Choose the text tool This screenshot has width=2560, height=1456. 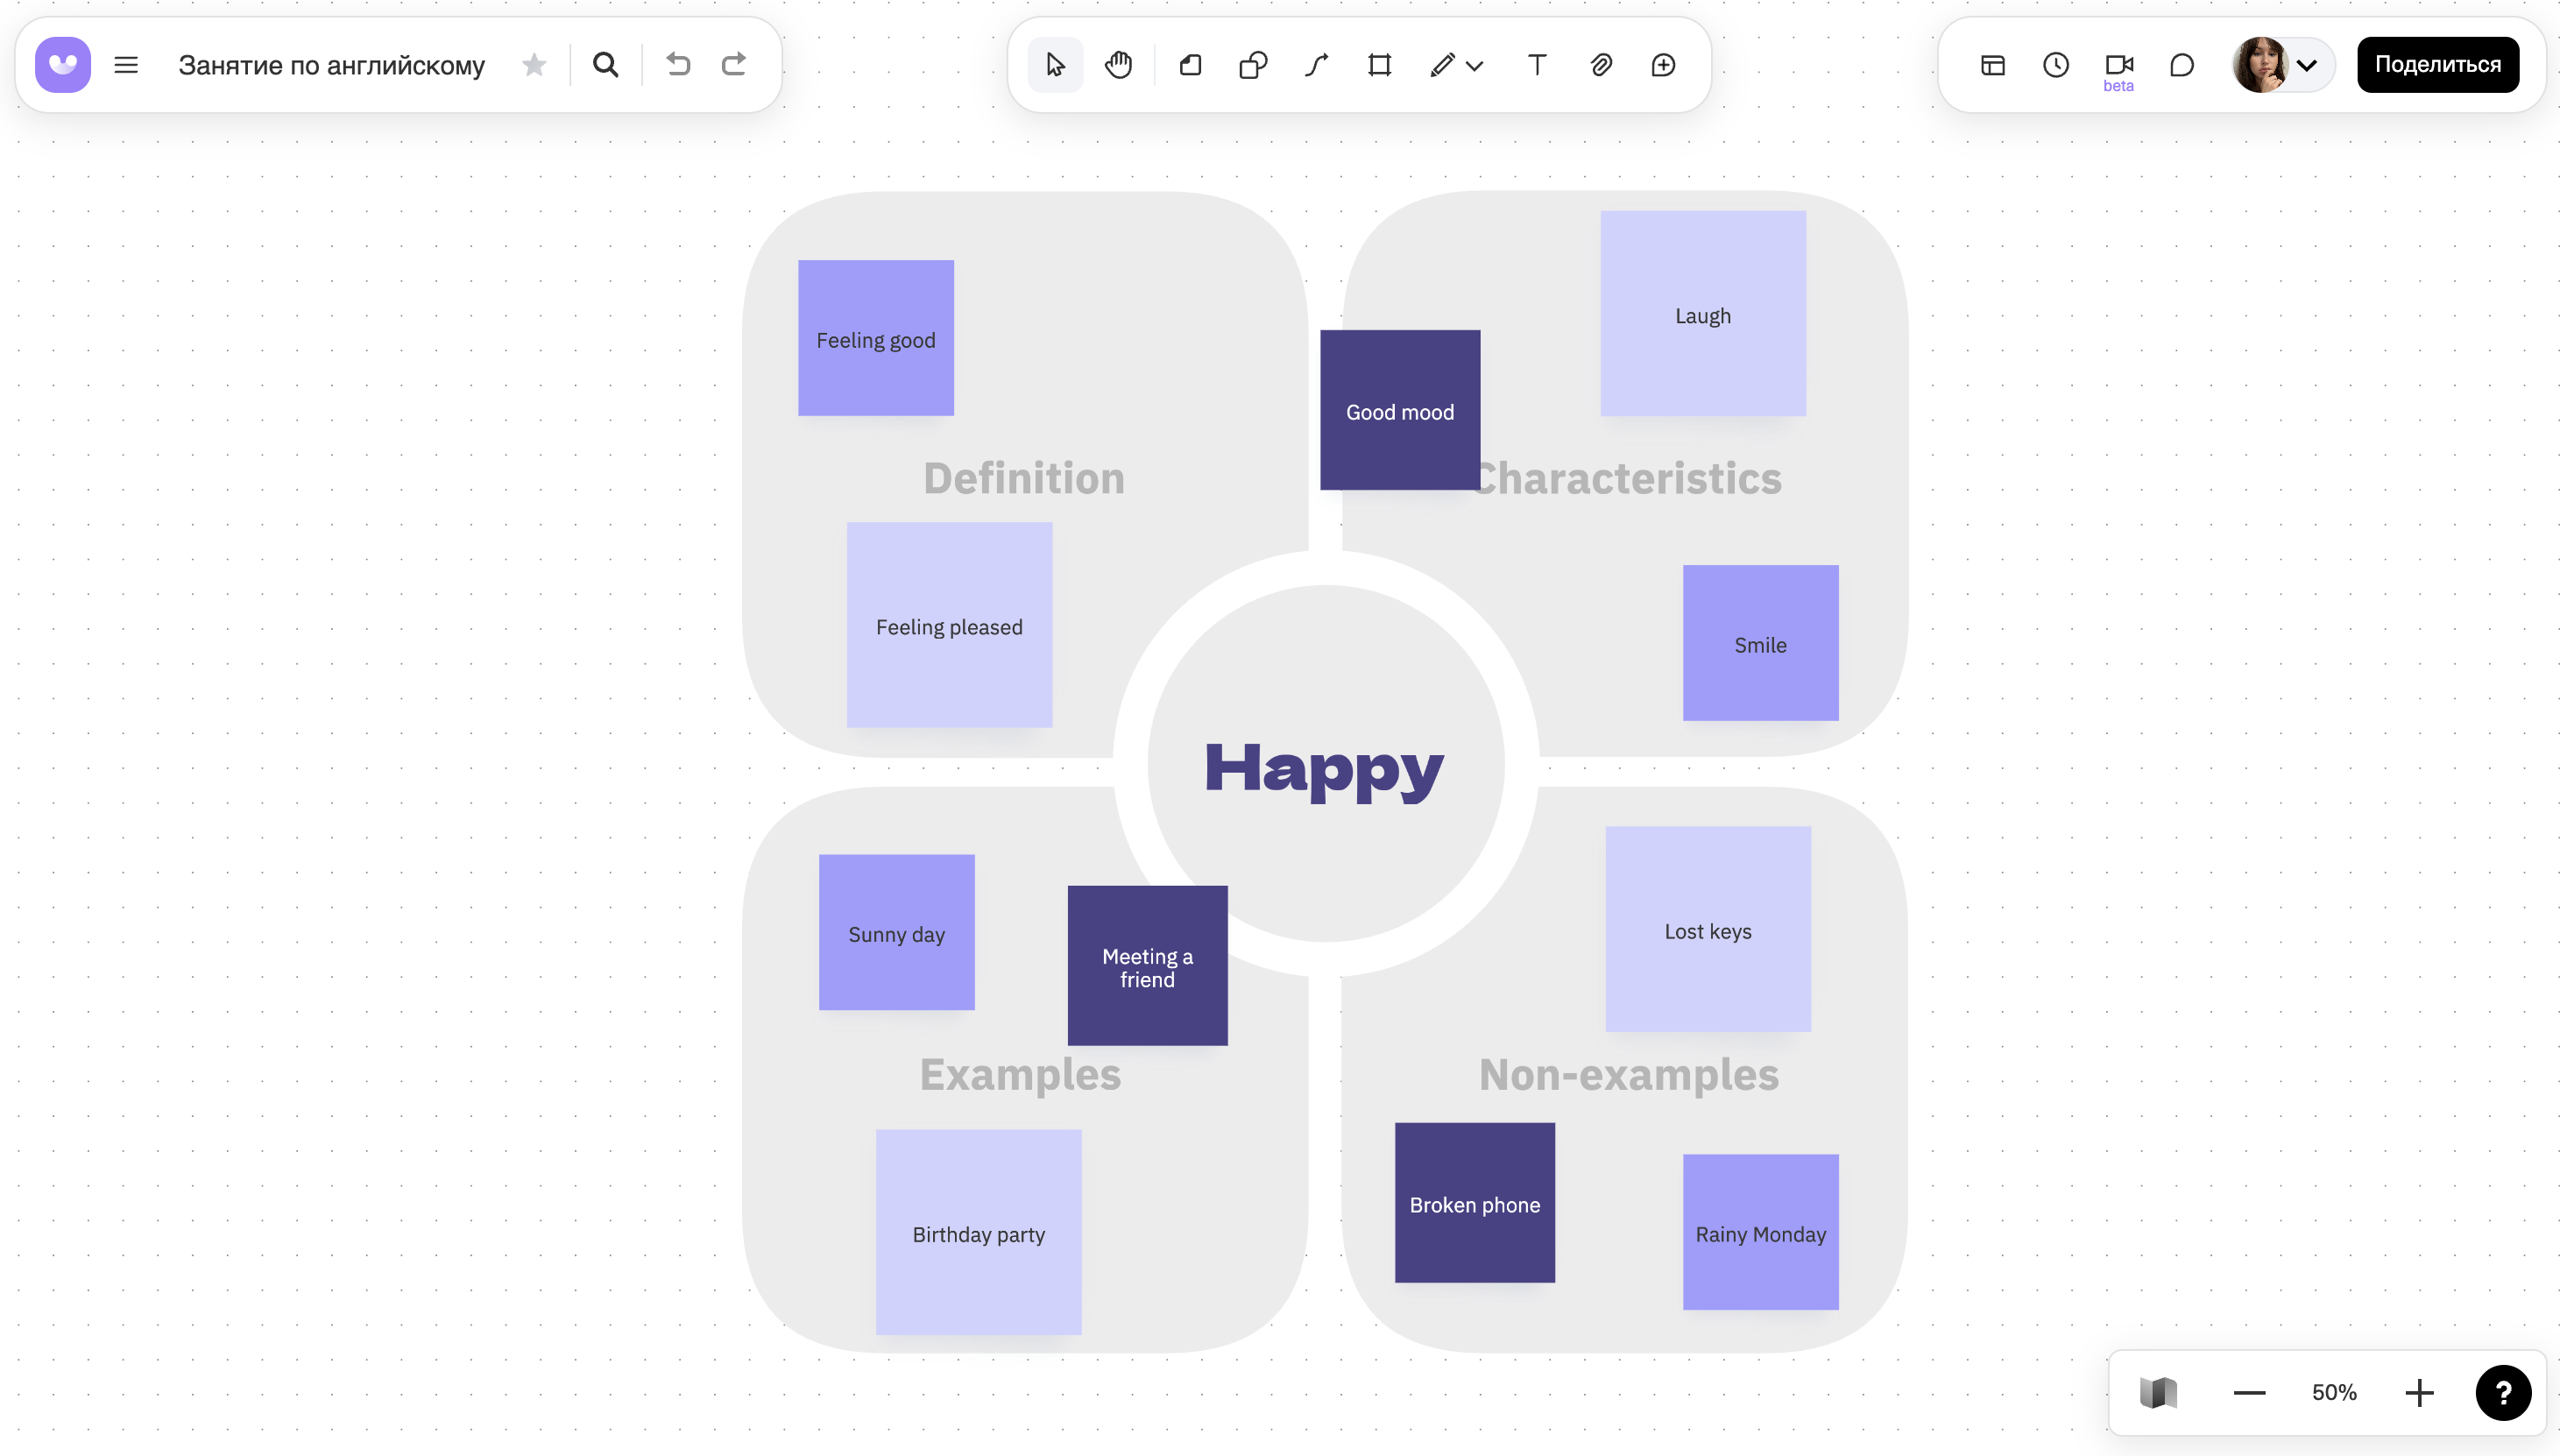click(1537, 65)
